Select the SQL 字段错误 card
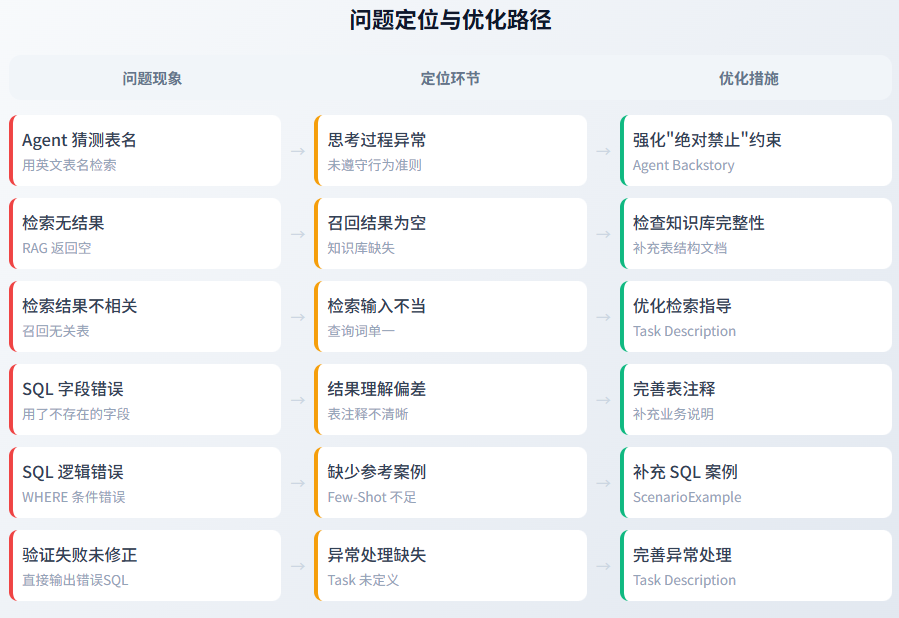Screen dimensions: 899x618 pos(145,400)
